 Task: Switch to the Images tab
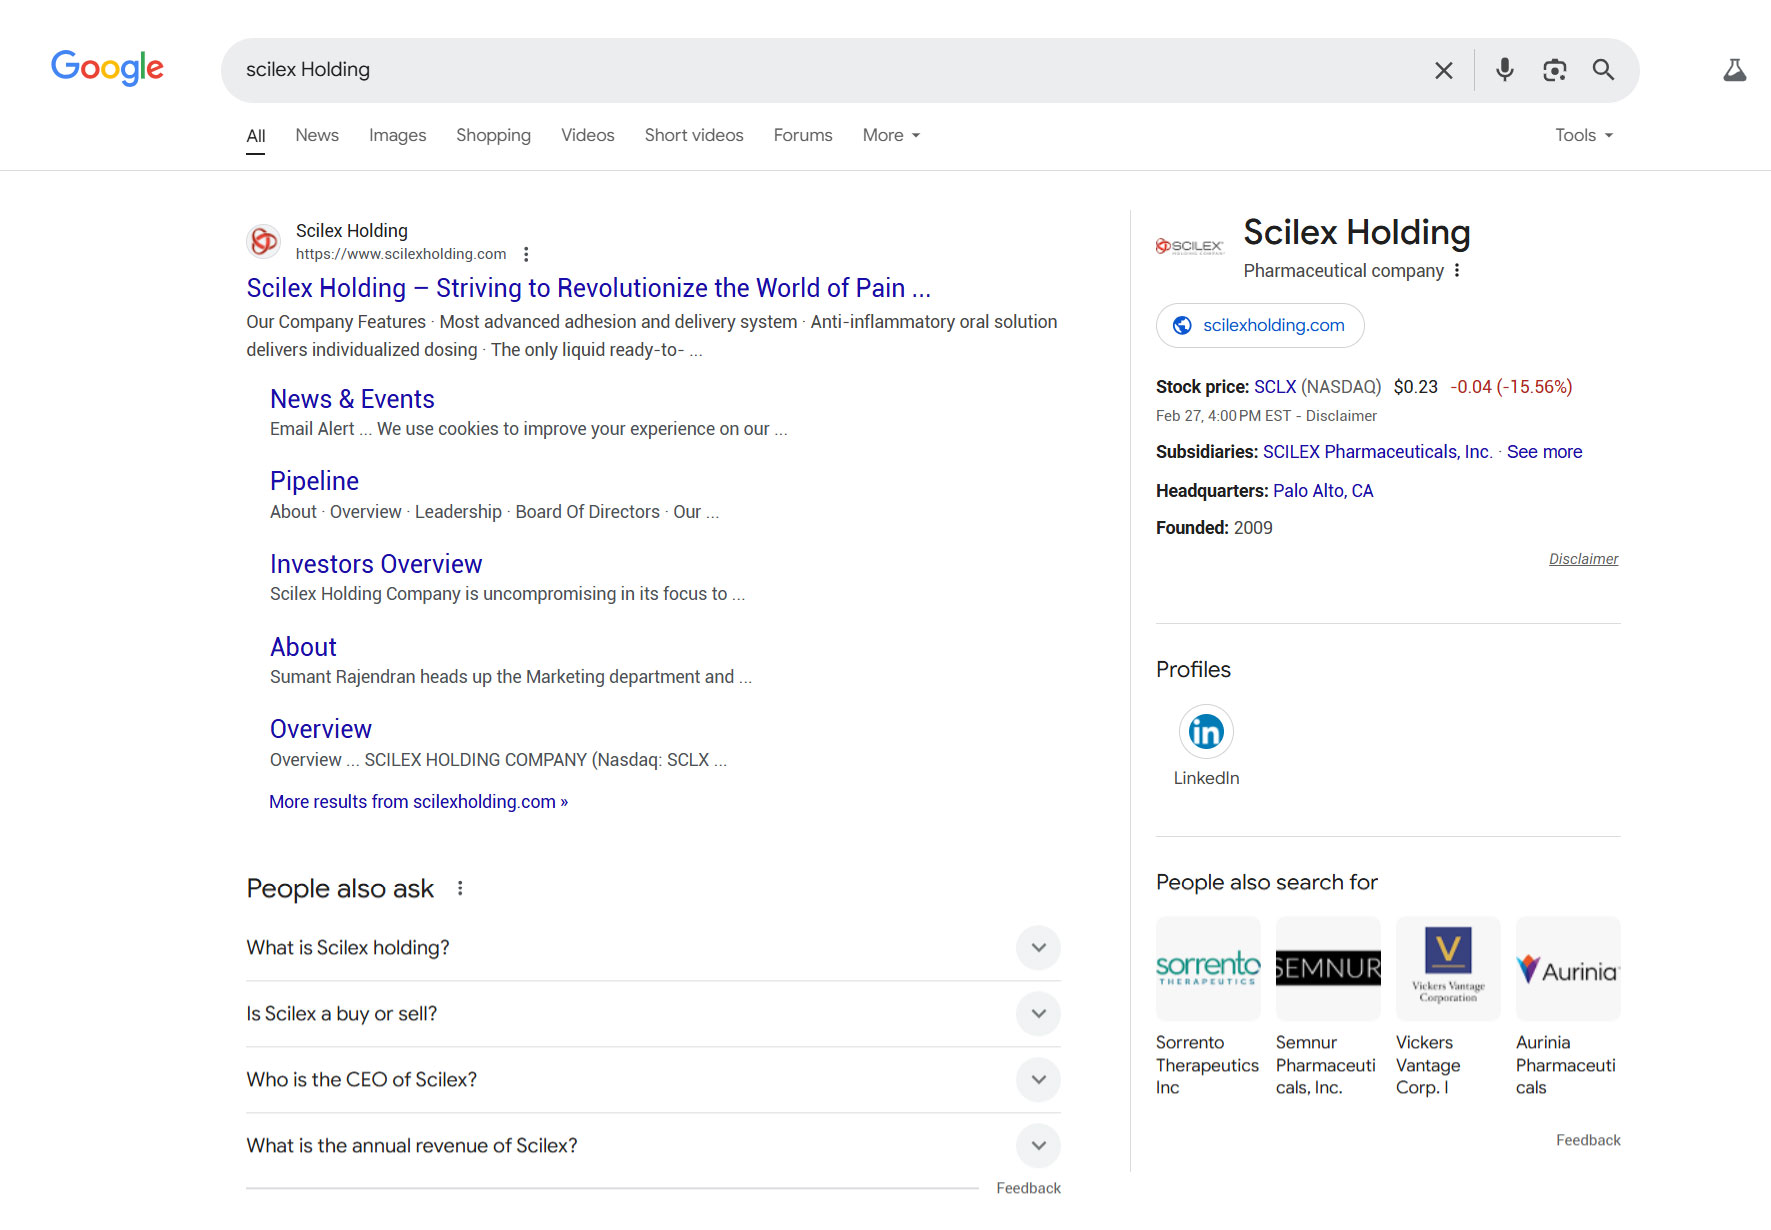397,135
